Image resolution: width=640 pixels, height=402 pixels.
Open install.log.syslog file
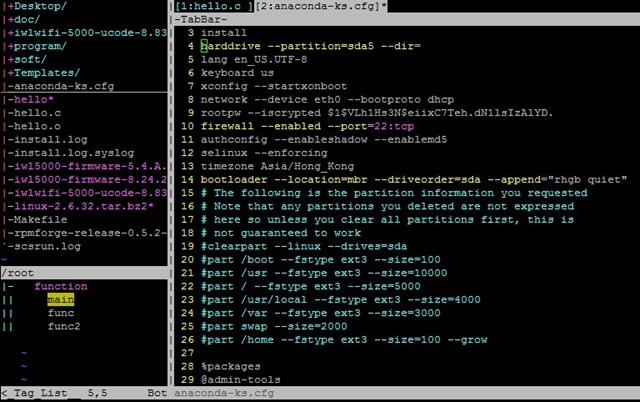click(x=71, y=153)
